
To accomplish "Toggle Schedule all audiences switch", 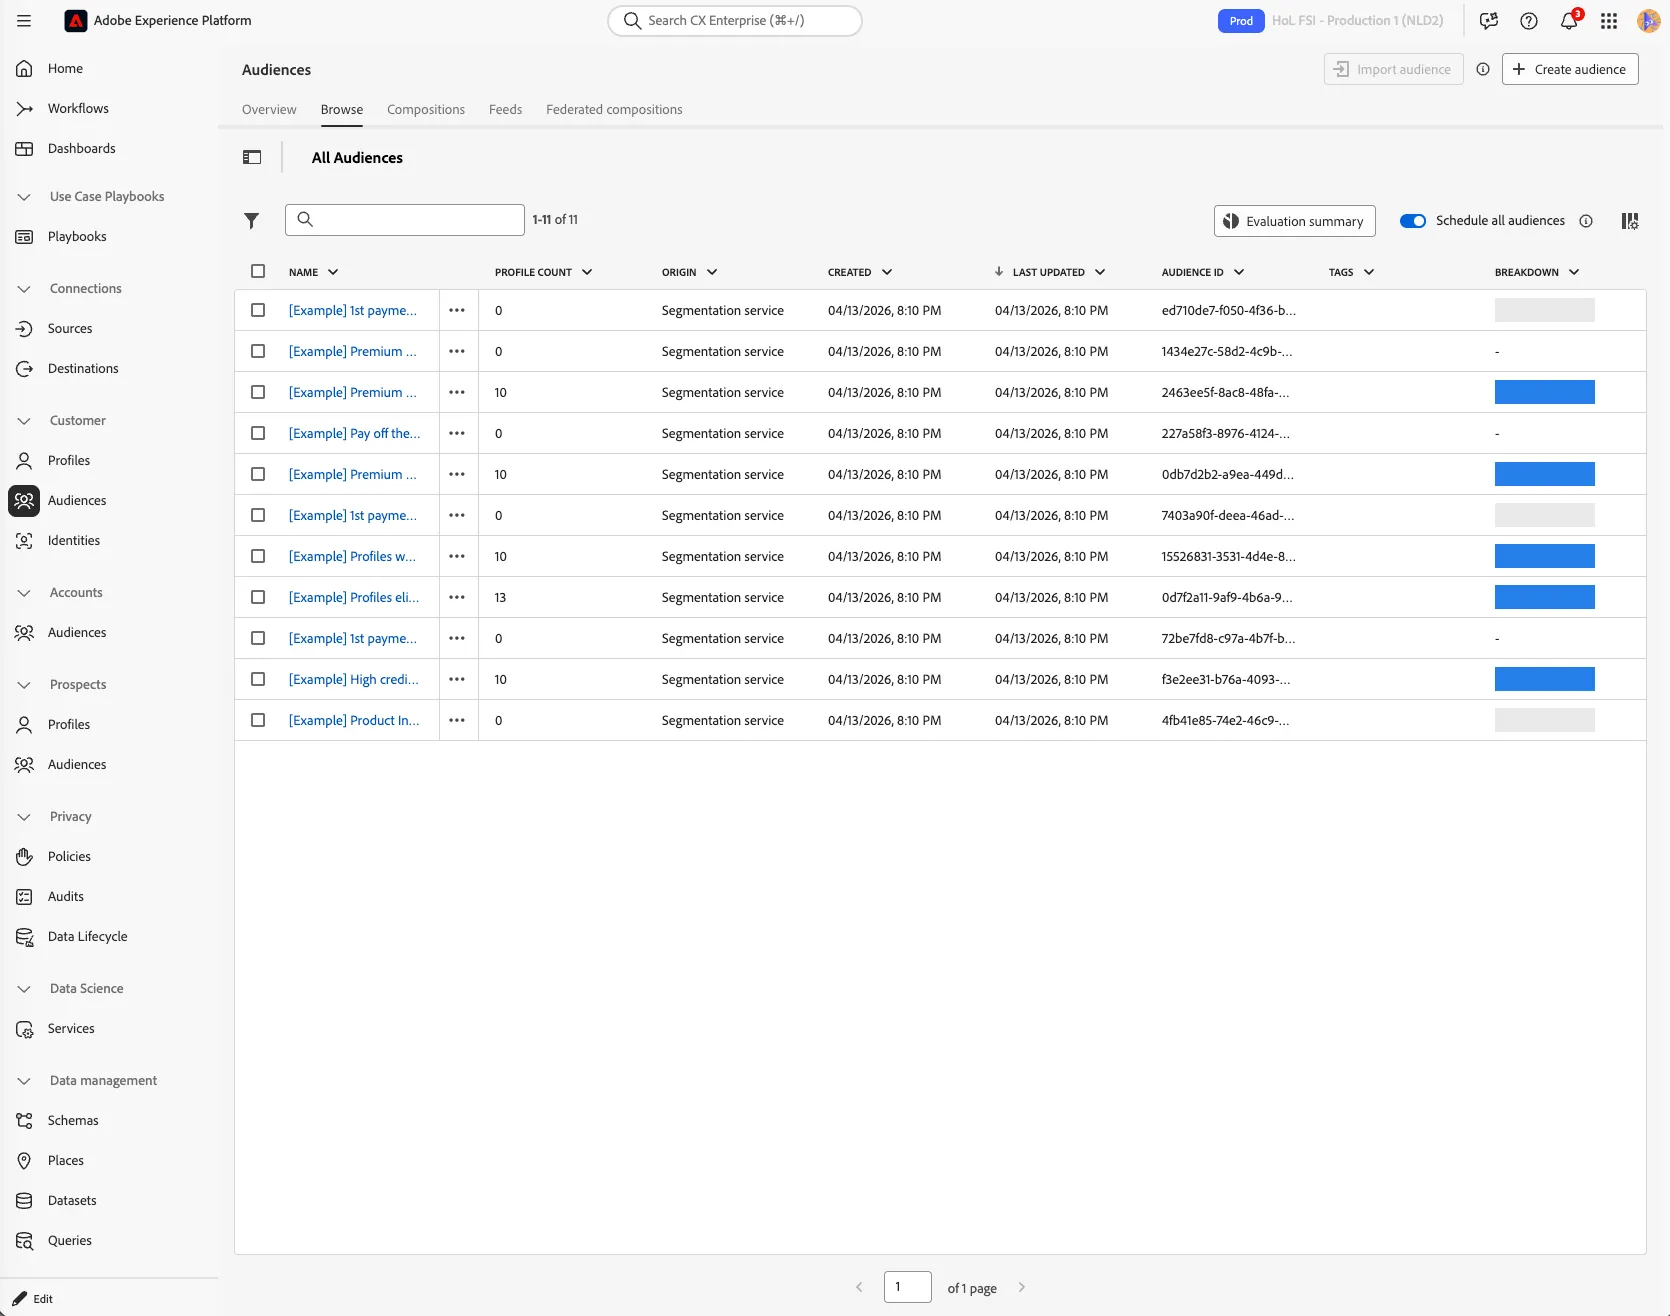I will click(x=1413, y=221).
